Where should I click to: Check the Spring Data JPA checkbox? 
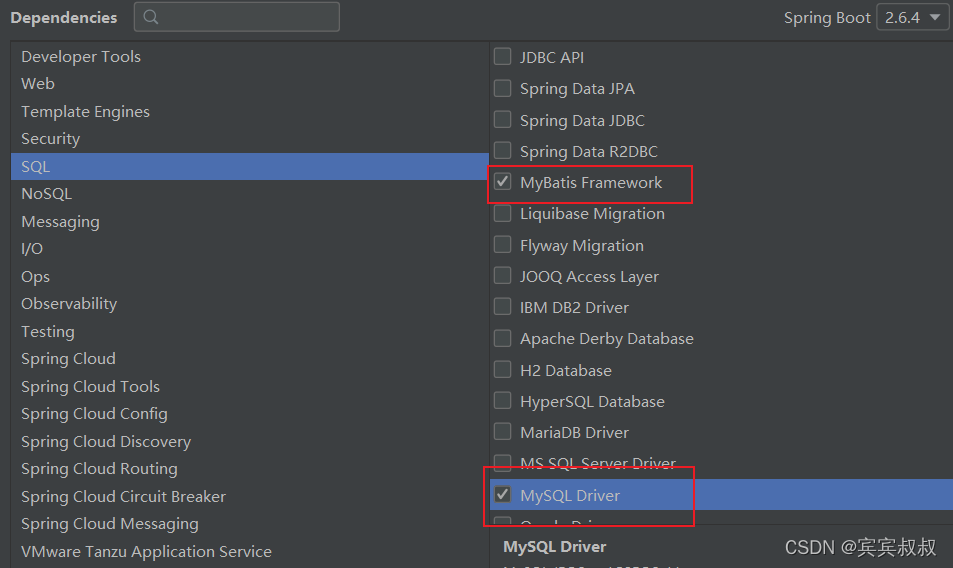(x=503, y=88)
